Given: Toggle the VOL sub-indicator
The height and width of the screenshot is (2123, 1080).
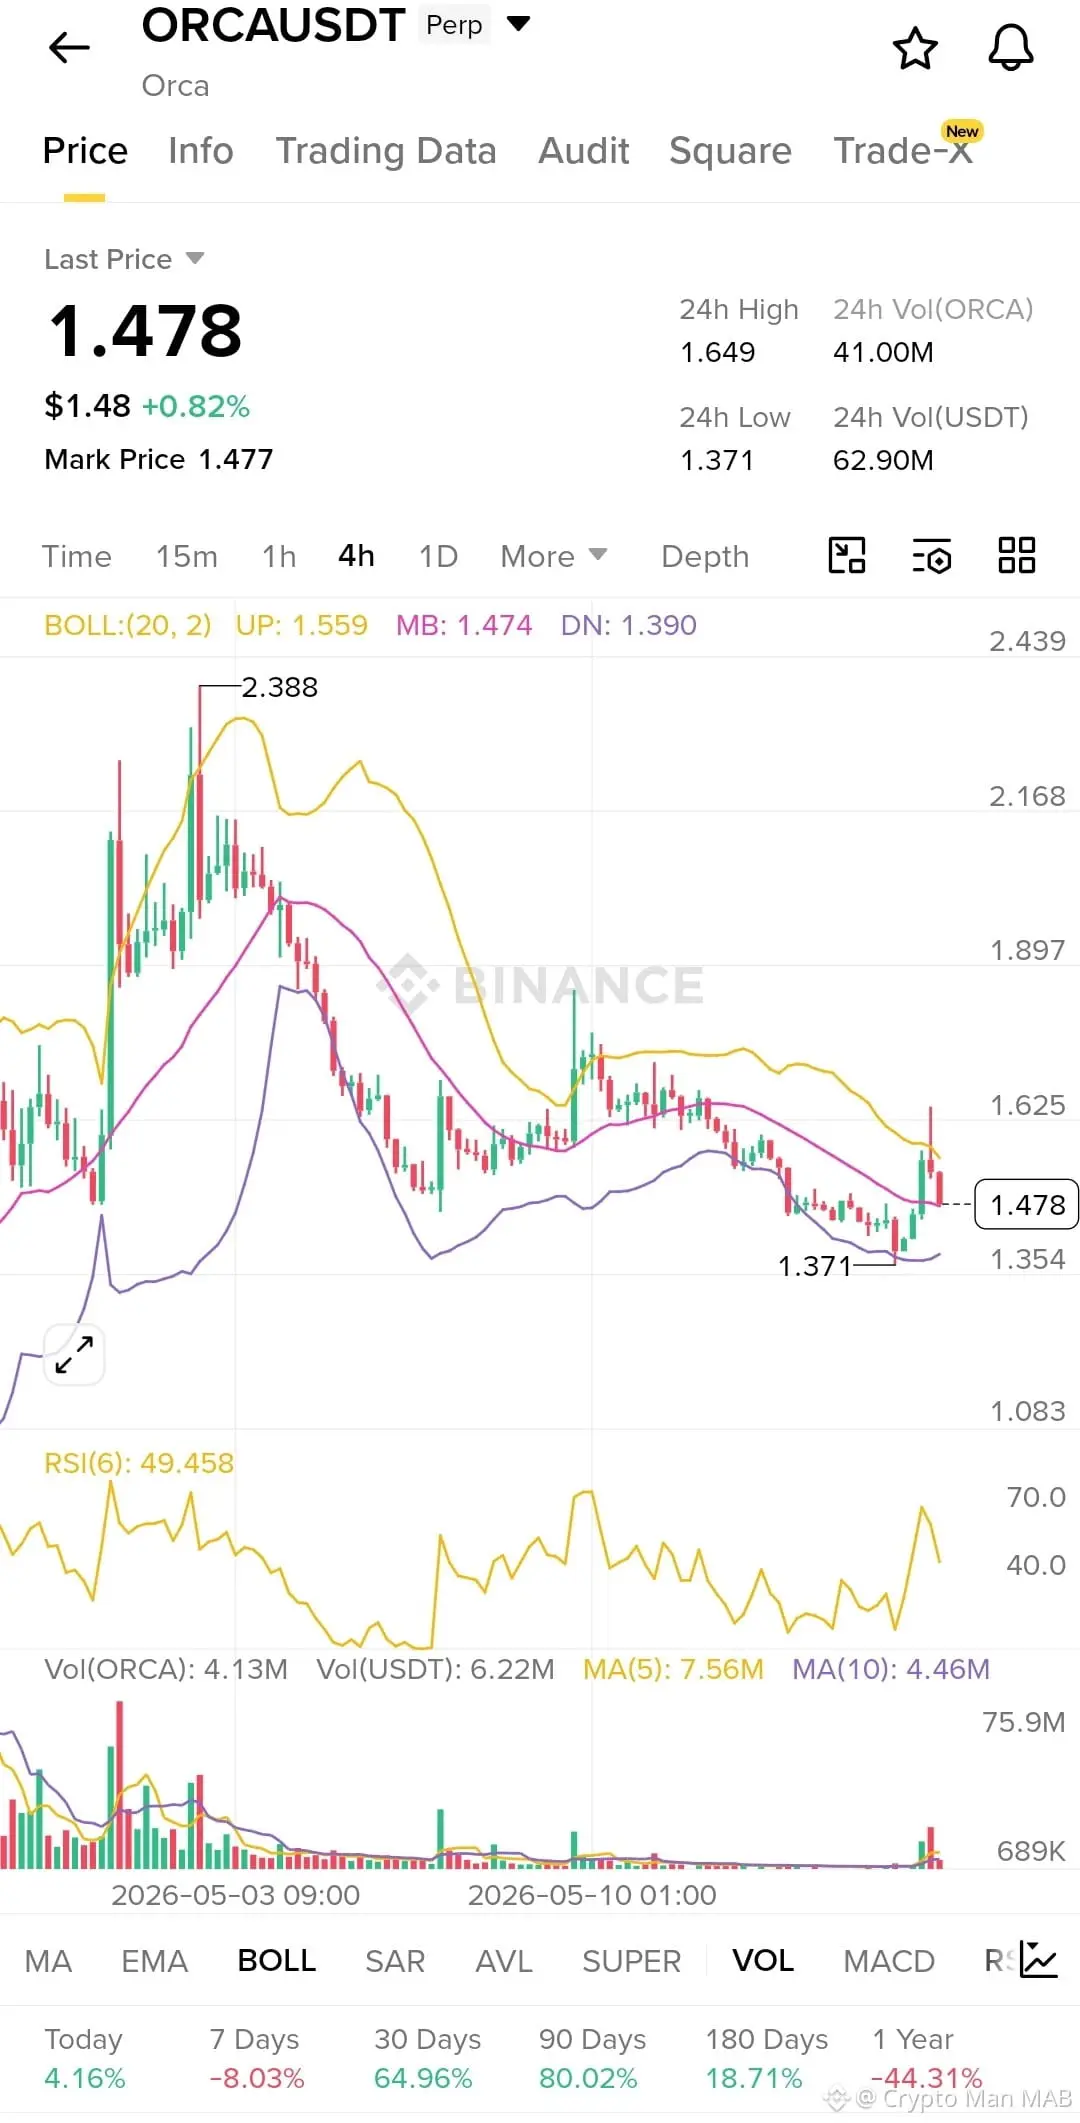Looking at the screenshot, I should pyautogui.click(x=763, y=1961).
